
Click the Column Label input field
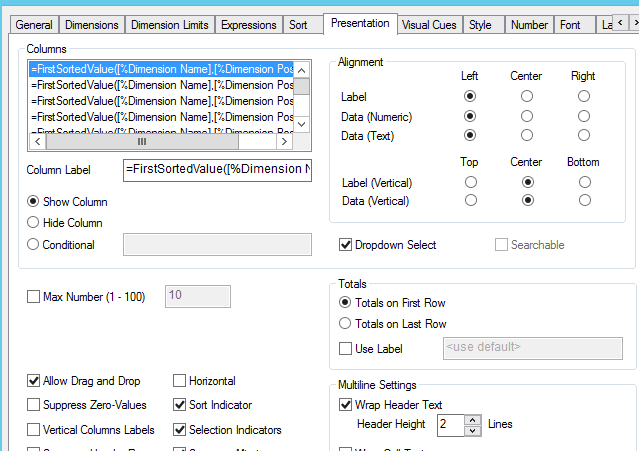(x=217, y=170)
